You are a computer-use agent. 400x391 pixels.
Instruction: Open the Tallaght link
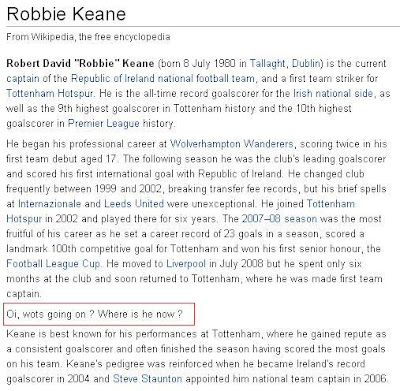pyautogui.click(x=267, y=64)
